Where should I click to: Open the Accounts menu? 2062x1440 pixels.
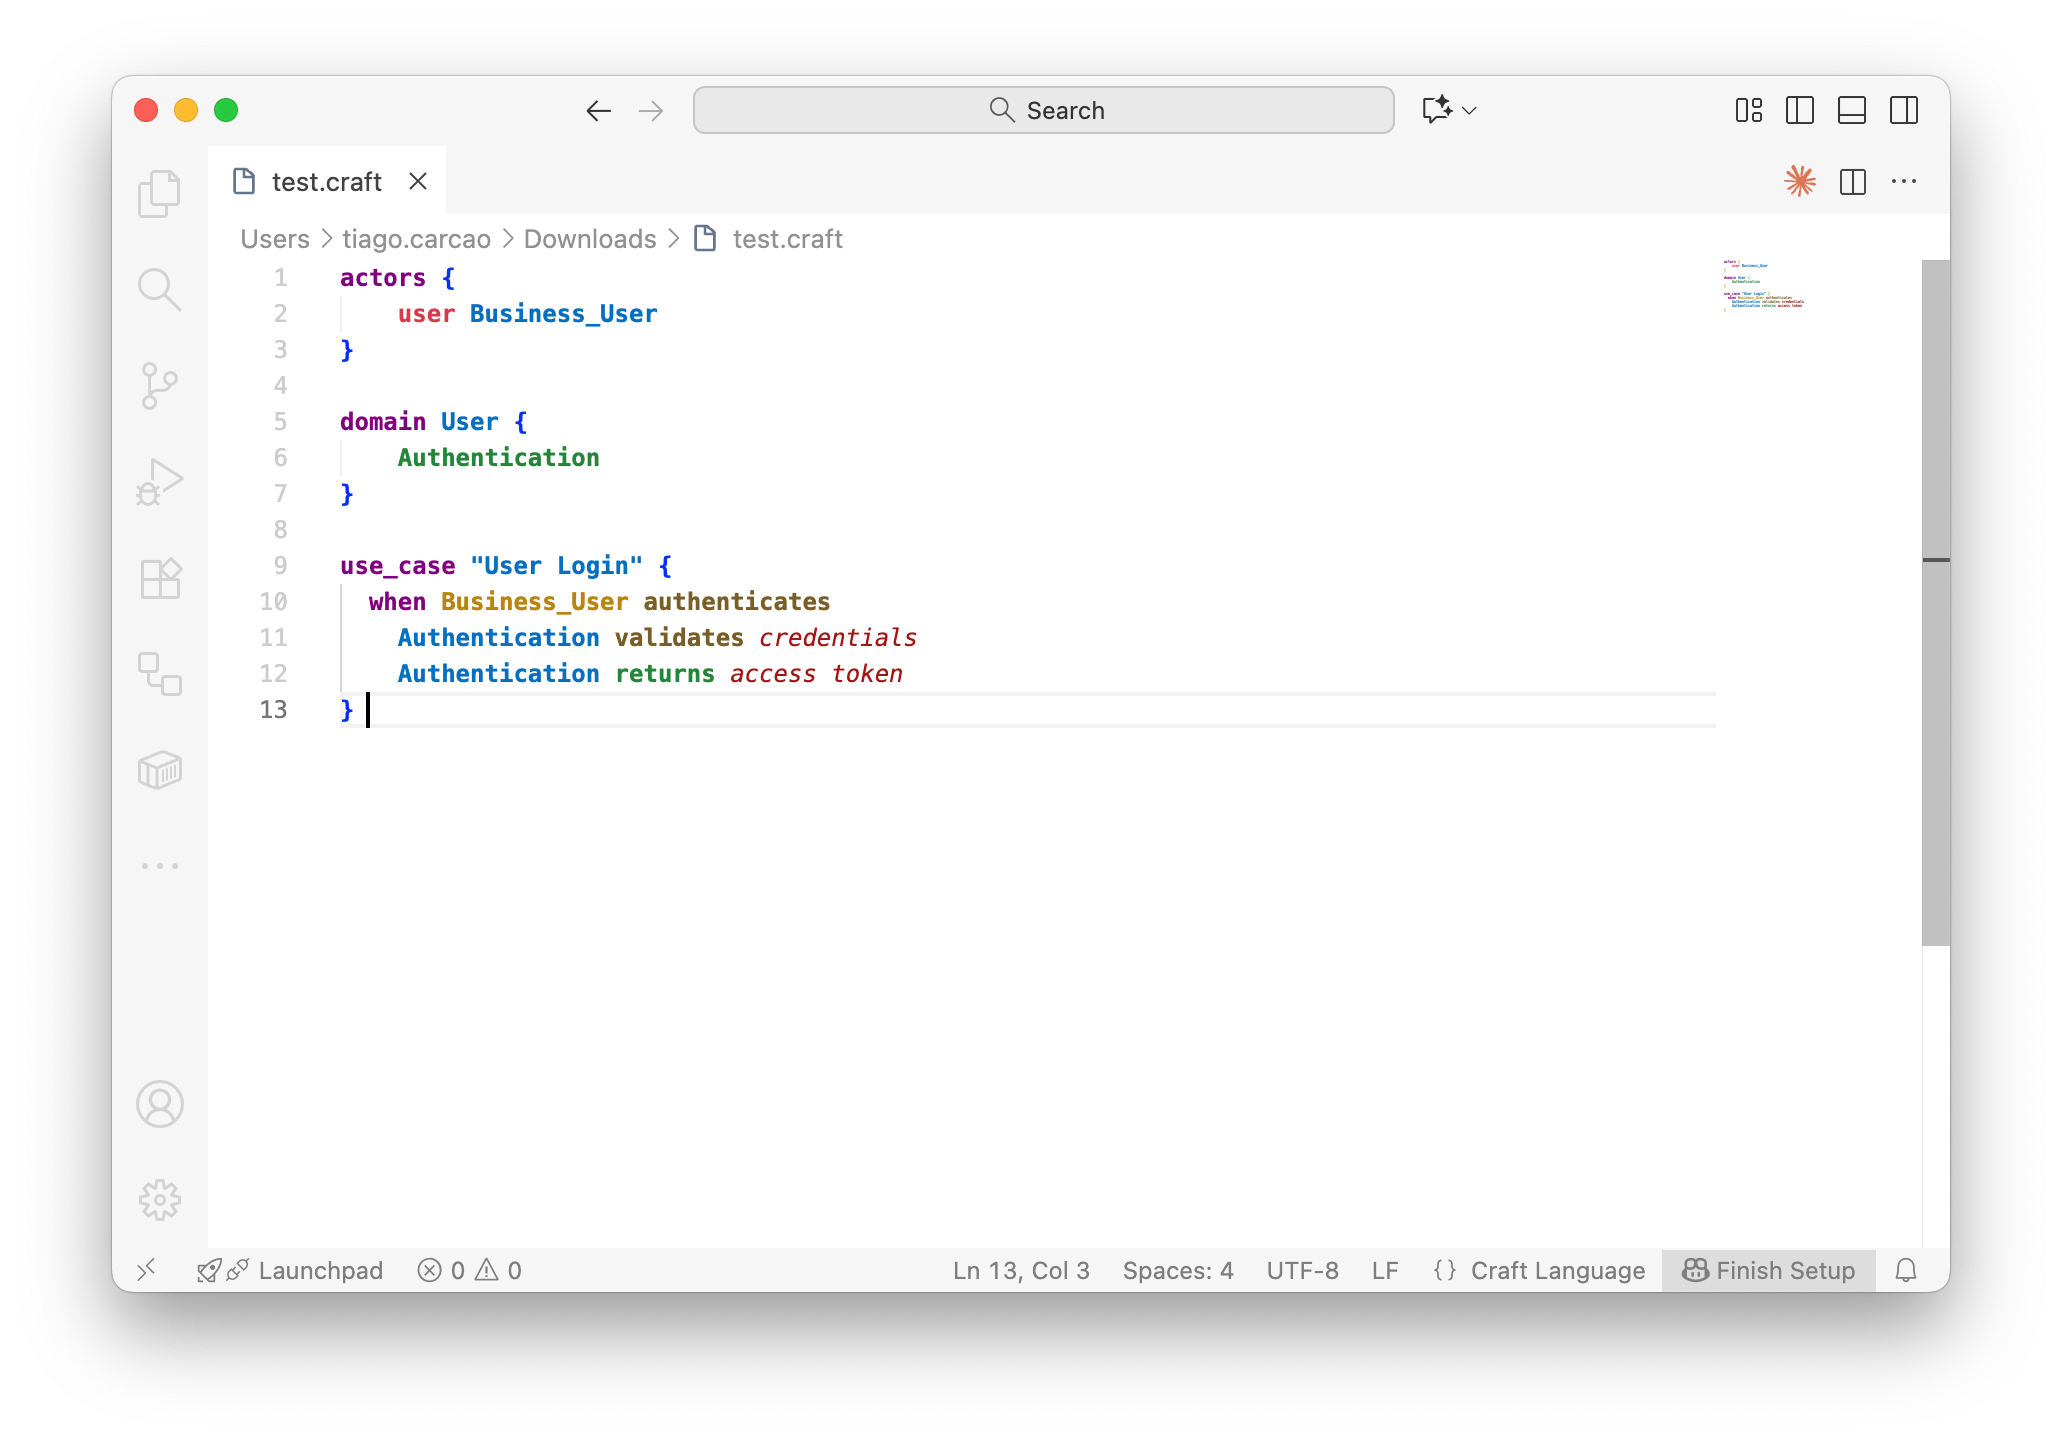coord(160,1104)
